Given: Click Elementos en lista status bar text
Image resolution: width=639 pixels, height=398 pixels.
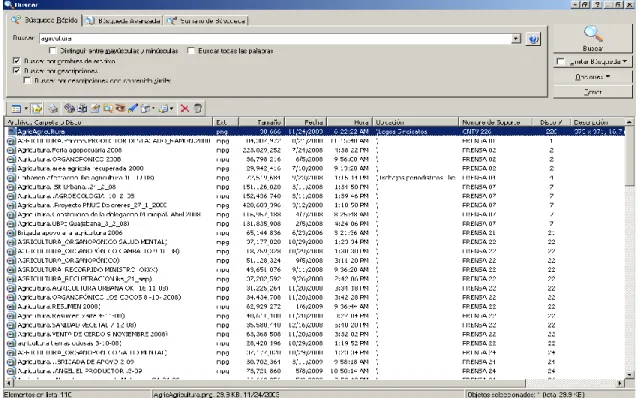Looking at the screenshot, I should tap(37, 394).
